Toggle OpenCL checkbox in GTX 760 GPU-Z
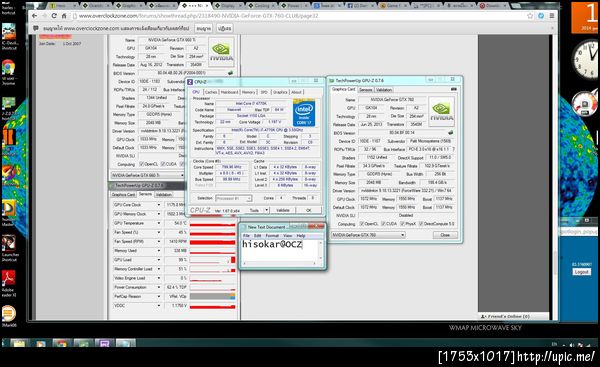 (x=362, y=224)
